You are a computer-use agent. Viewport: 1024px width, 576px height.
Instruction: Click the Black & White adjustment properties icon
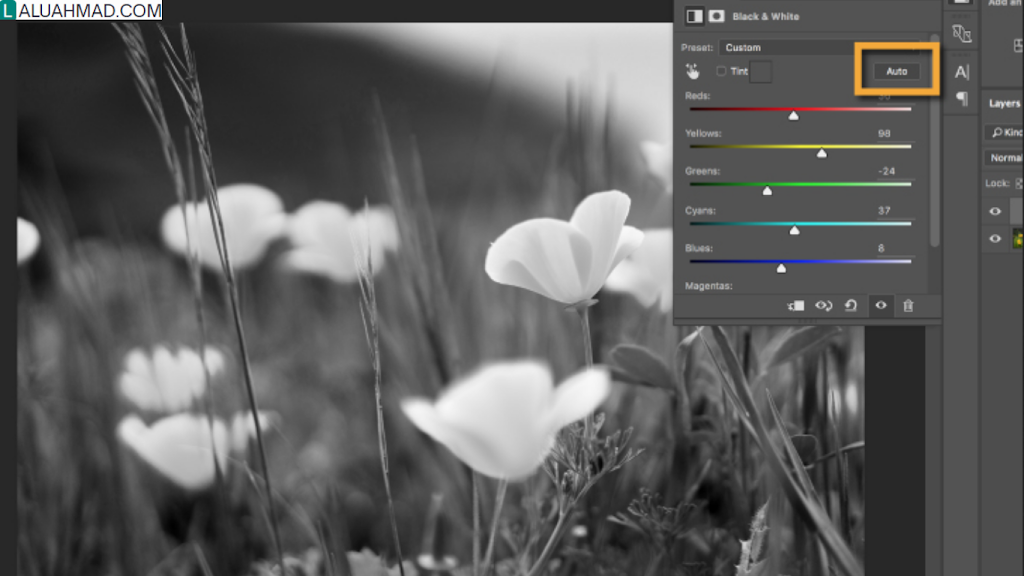tap(694, 16)
